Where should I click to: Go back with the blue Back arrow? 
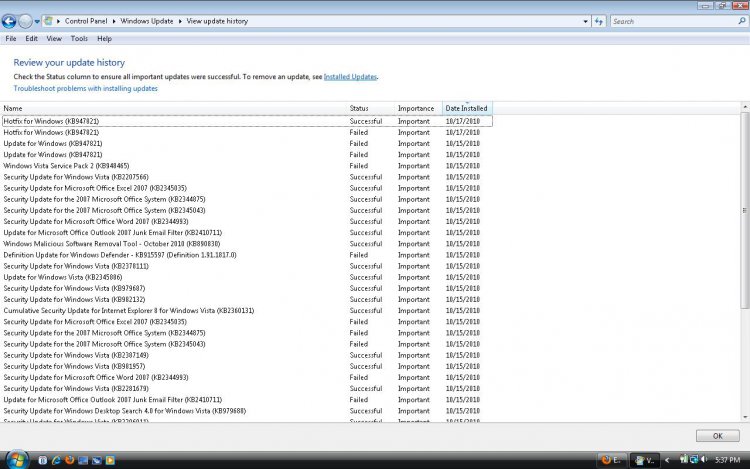(x=9, y=21)
